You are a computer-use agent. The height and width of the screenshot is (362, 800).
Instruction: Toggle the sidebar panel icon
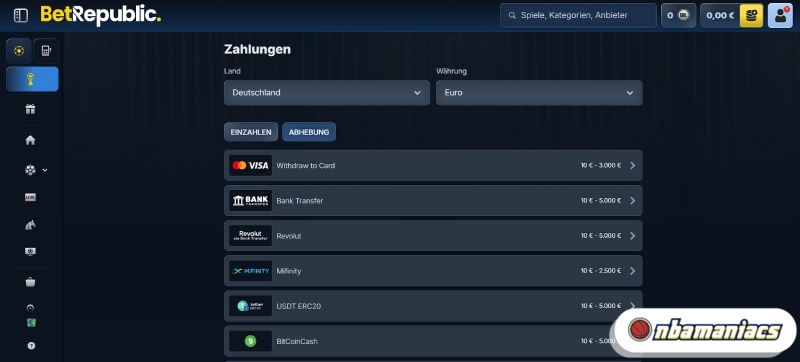coord(21,16)
